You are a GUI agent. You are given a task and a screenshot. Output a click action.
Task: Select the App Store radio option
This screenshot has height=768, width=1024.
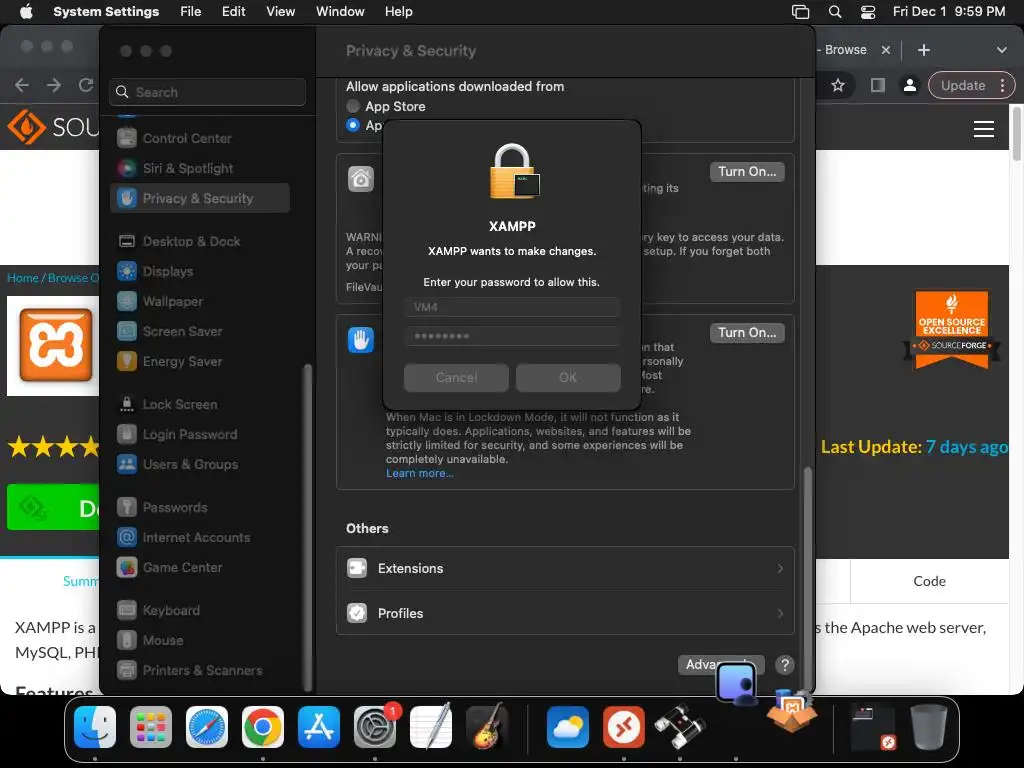click(x=353, y=106)
